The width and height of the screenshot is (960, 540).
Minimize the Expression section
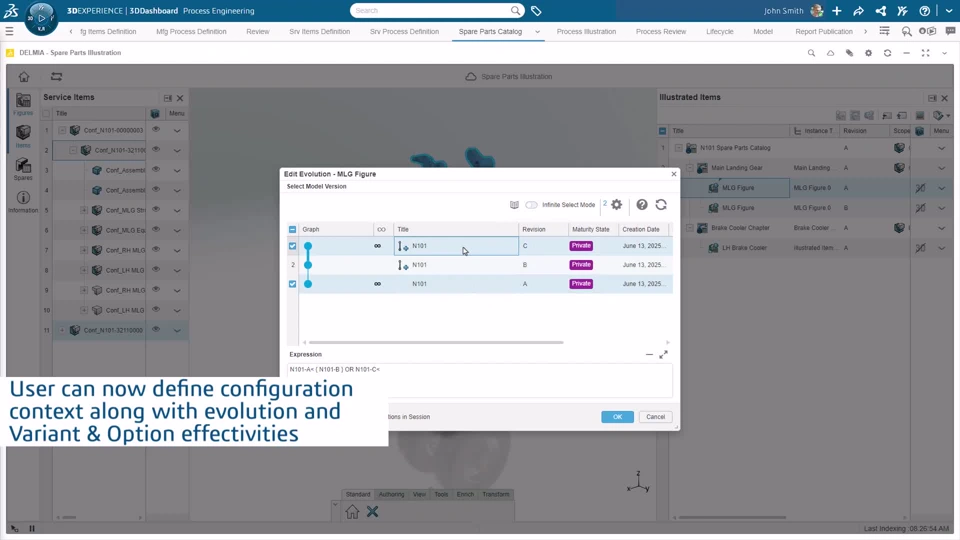point(649,354)
